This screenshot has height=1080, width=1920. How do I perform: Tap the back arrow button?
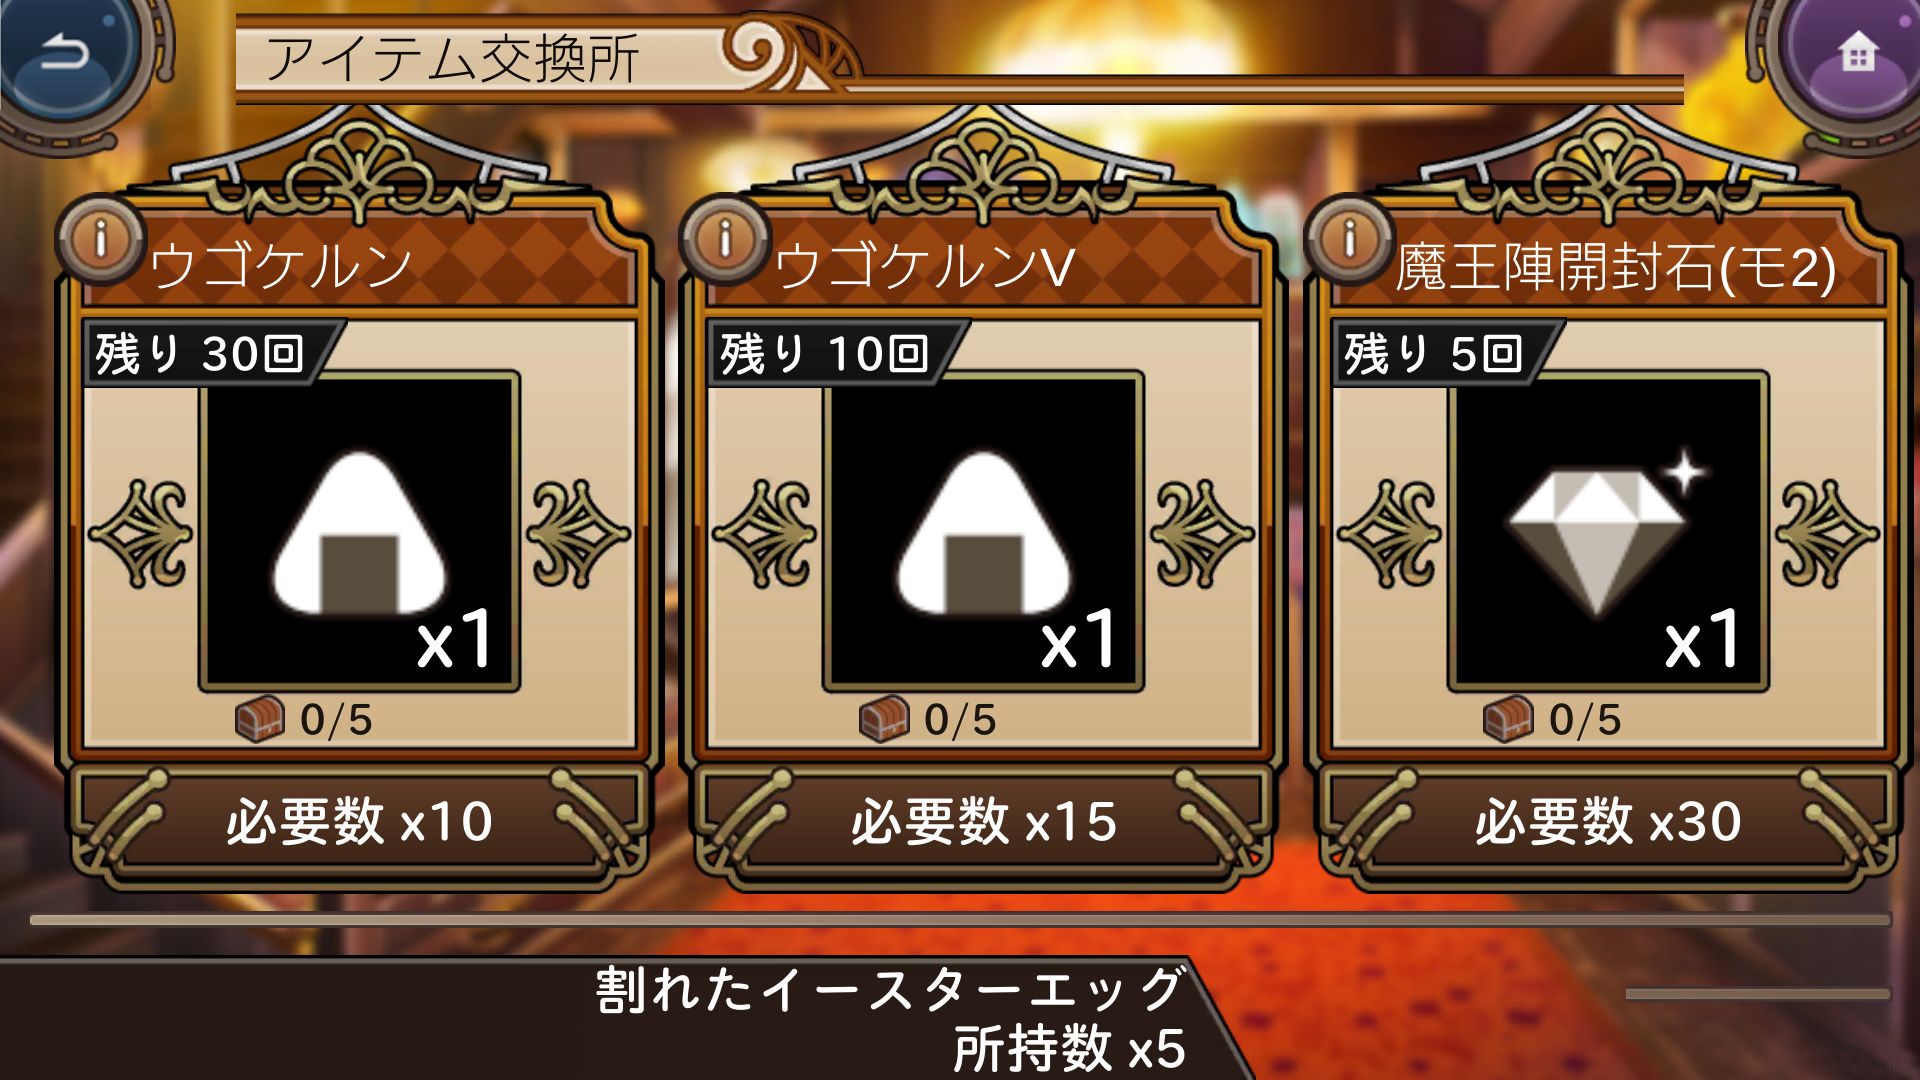coord(68,55)
